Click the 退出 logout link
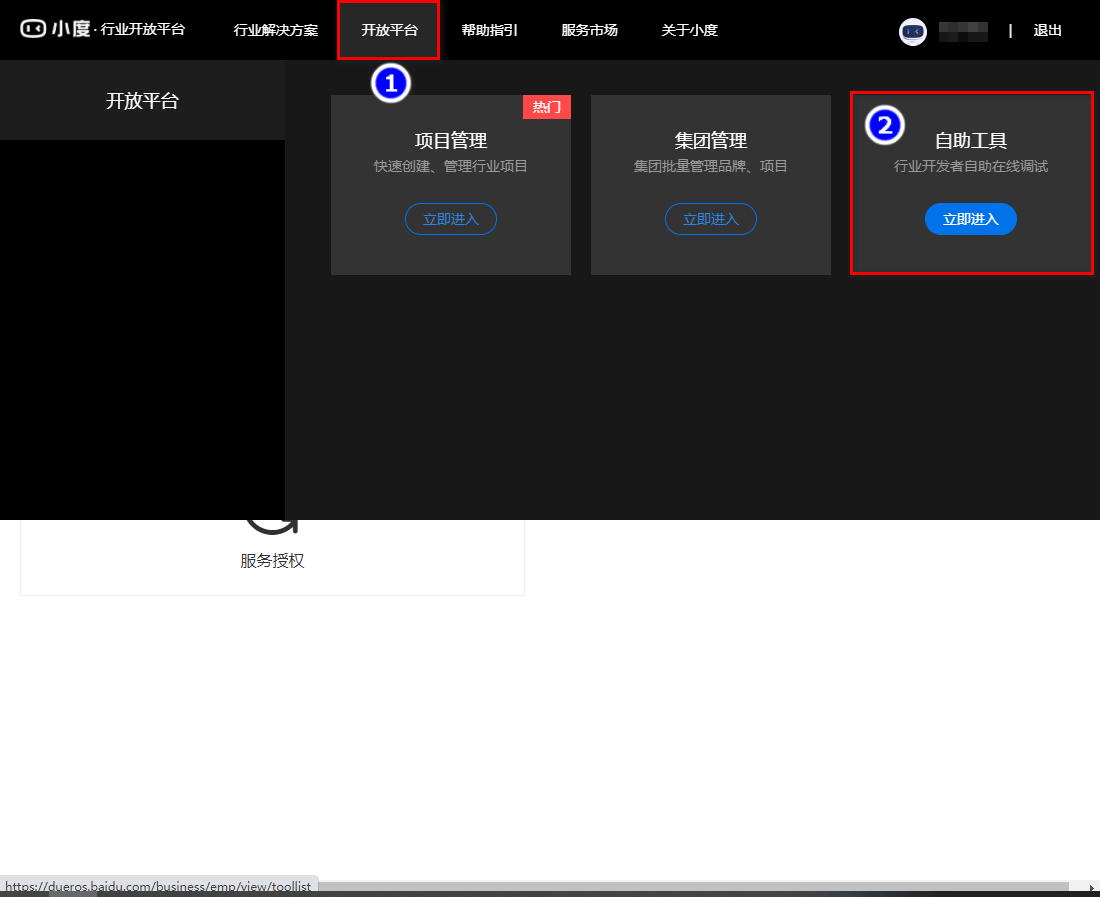The image size is (1100, 897). [1047, 31]
